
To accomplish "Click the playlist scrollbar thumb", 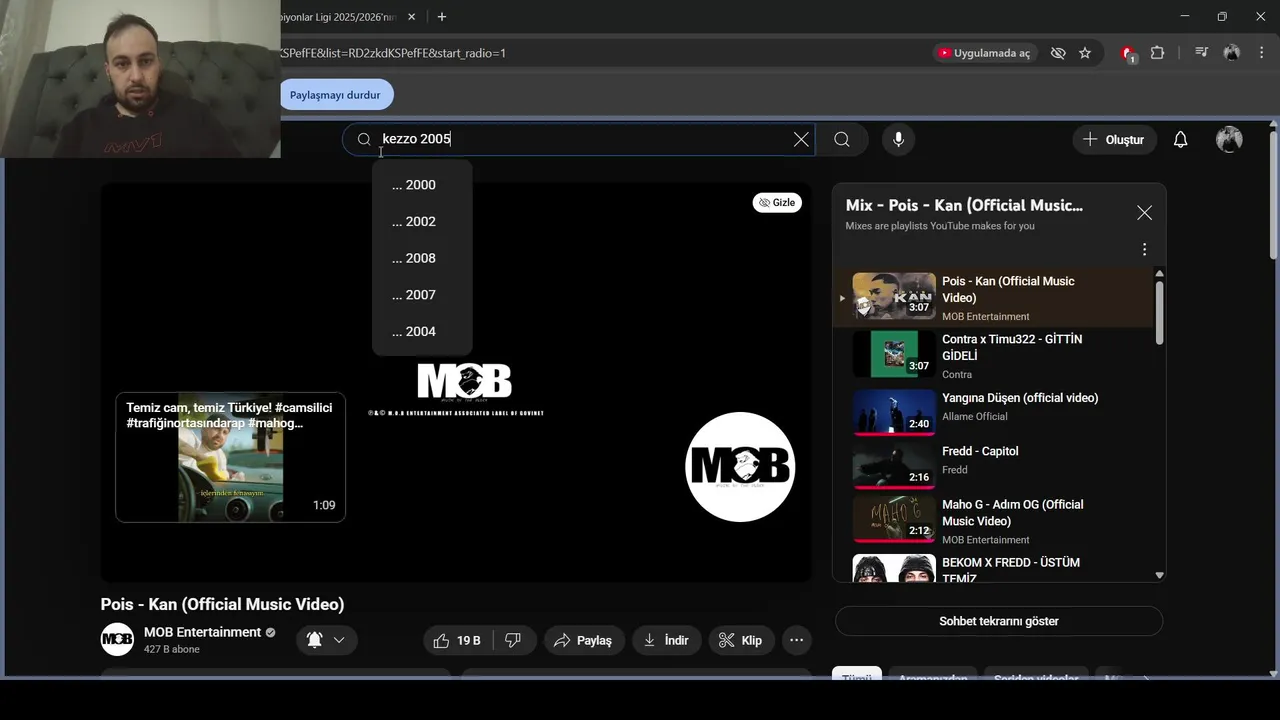I will 1159,314.
